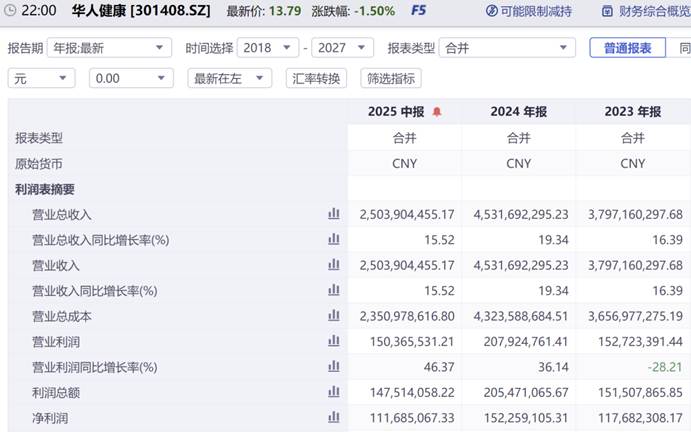Open chart for 营业收入同比增长率(%) row
691x432 pixels.
click(333, 290)
